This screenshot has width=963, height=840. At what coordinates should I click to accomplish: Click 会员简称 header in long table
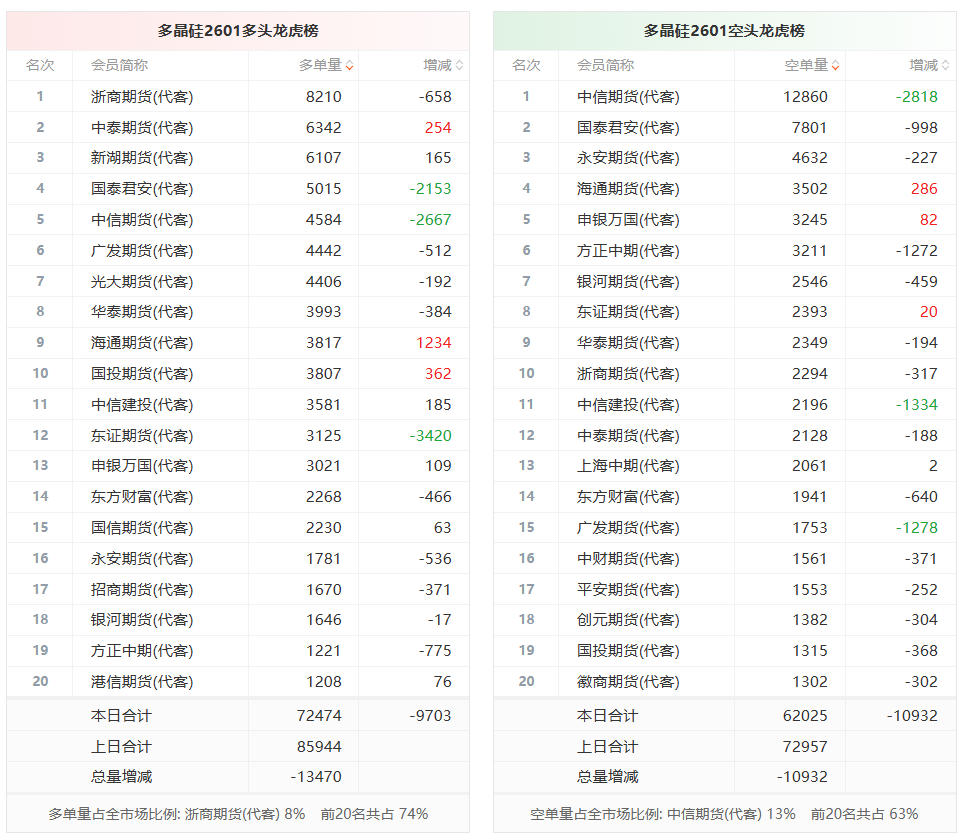coord(120,65)
